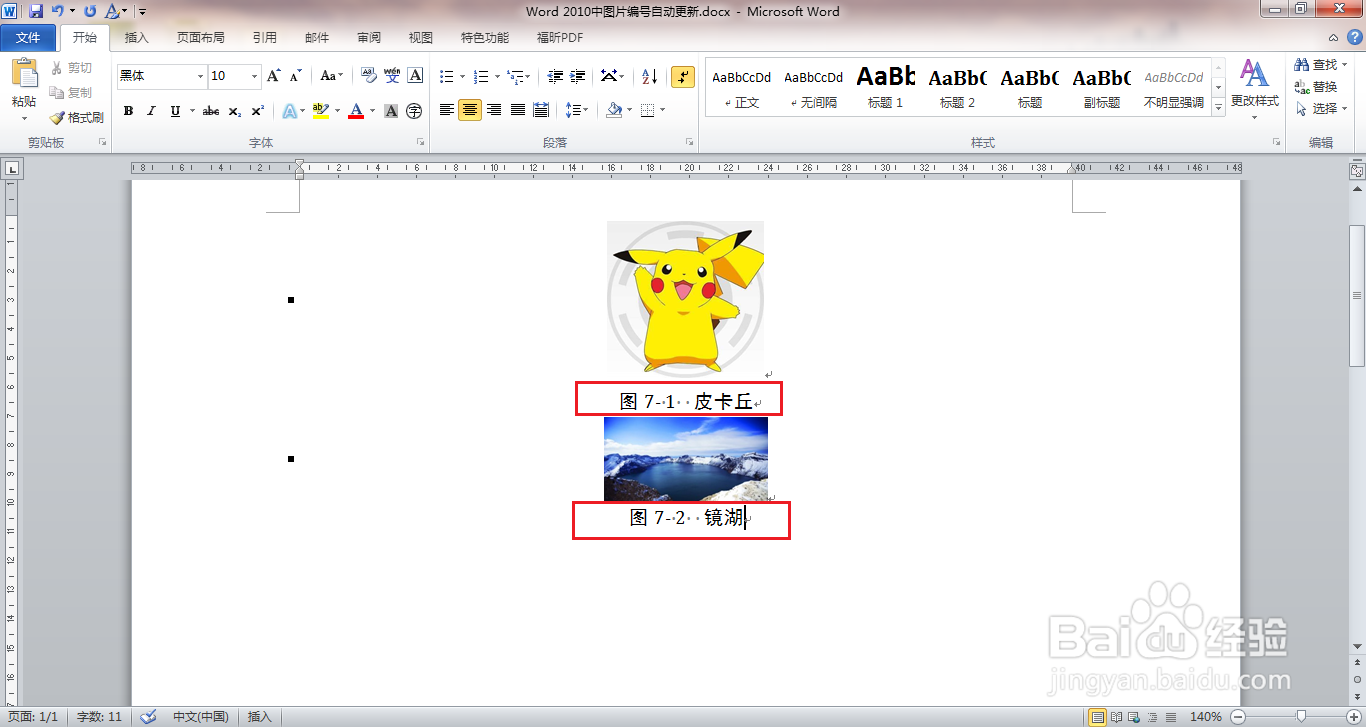This screenshot has width=1366, height=727.
Task: Open the Phonetic Guide (wén) tool
Action: coord(392,76)
